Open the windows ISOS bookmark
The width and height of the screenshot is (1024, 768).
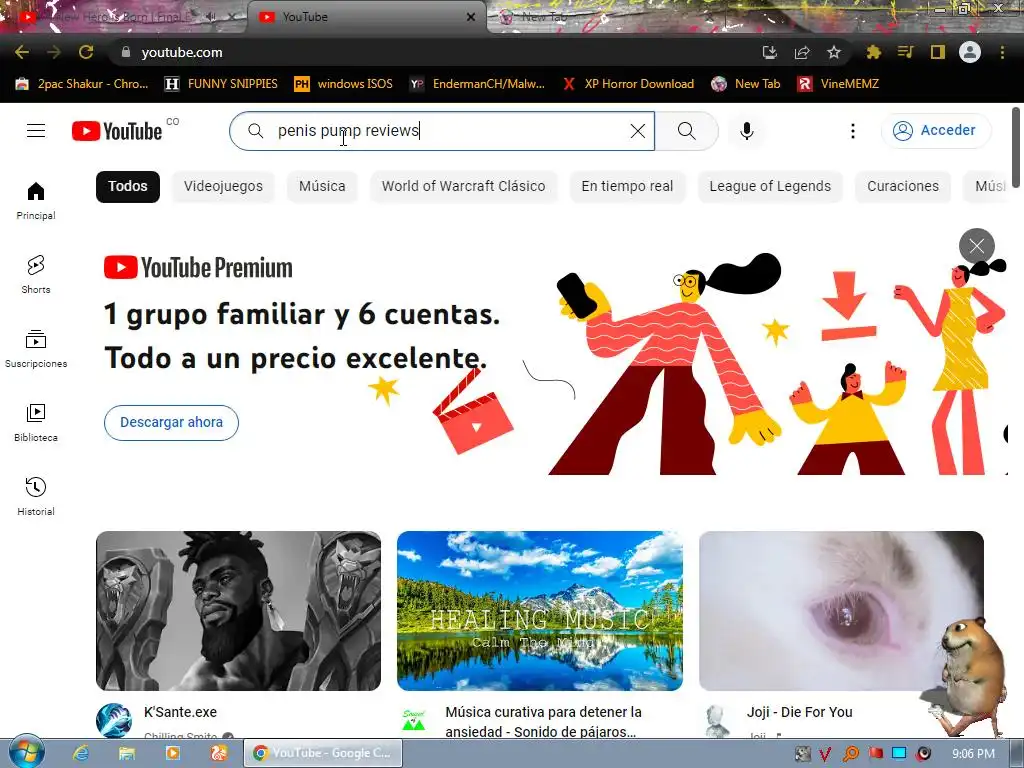pos(344,84)
